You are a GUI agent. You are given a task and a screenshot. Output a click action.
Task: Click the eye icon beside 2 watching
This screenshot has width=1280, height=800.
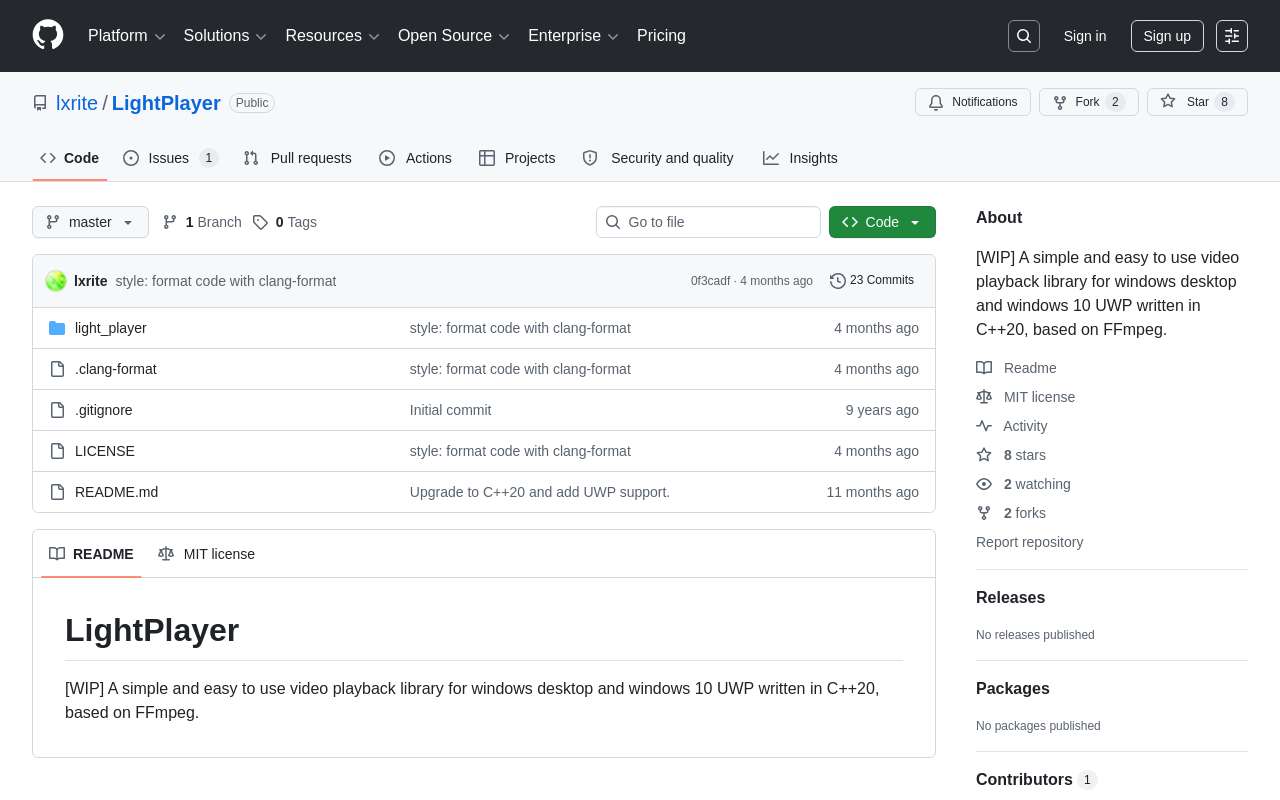tap(984, 484)
